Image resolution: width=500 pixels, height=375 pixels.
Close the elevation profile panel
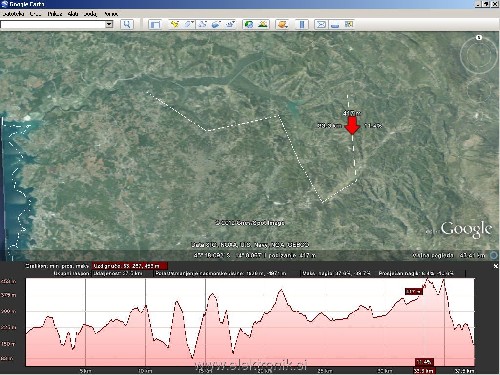coord(495,266)
